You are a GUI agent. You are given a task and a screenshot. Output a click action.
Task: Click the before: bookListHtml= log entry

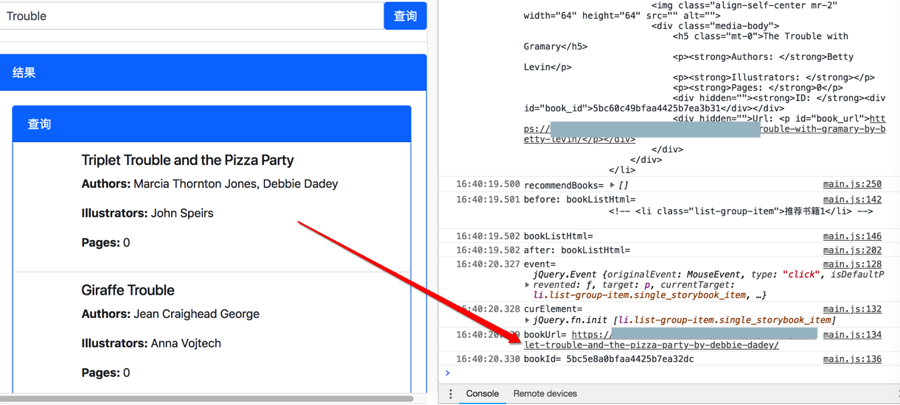coord(580,199)
